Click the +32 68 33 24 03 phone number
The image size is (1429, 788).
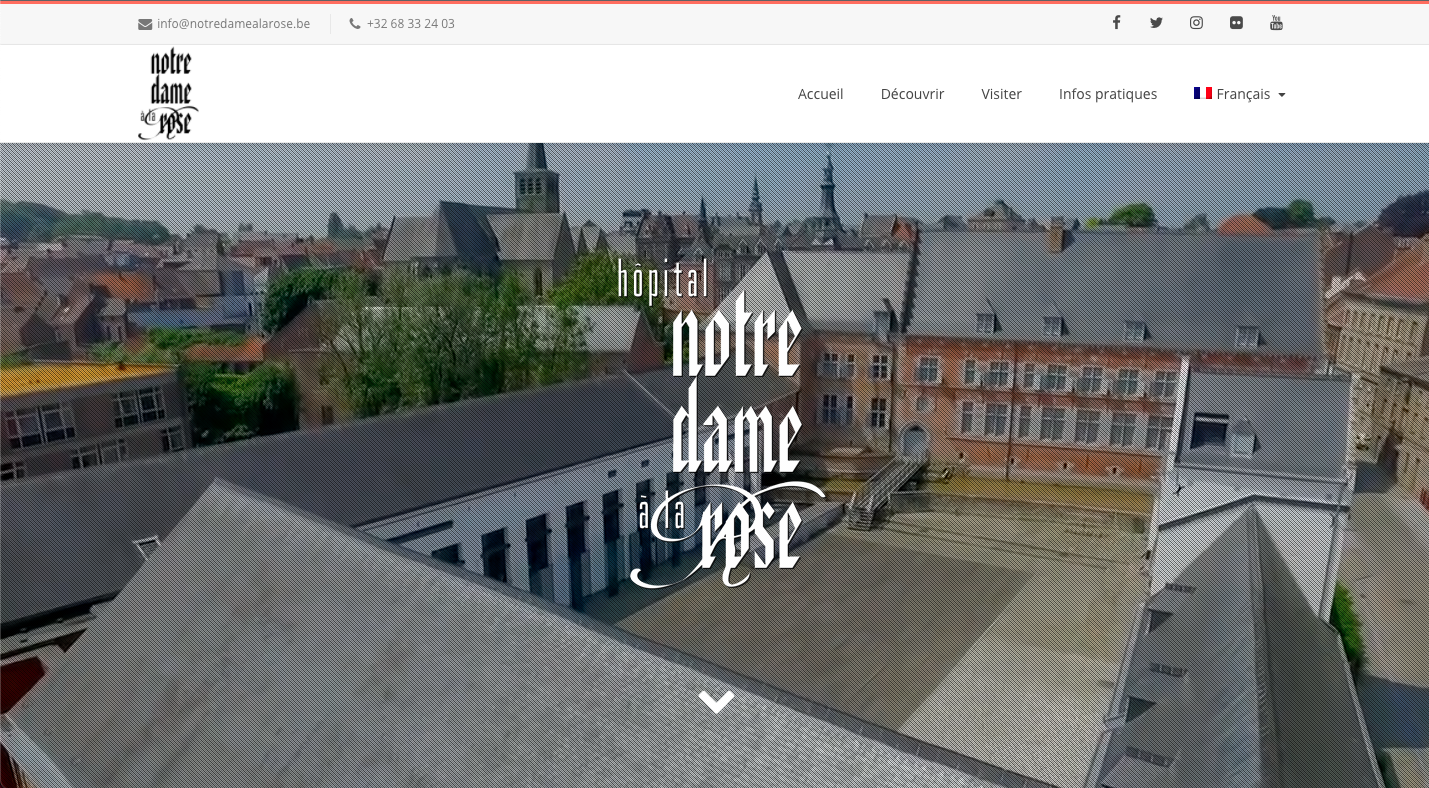[x=410, y=24]
